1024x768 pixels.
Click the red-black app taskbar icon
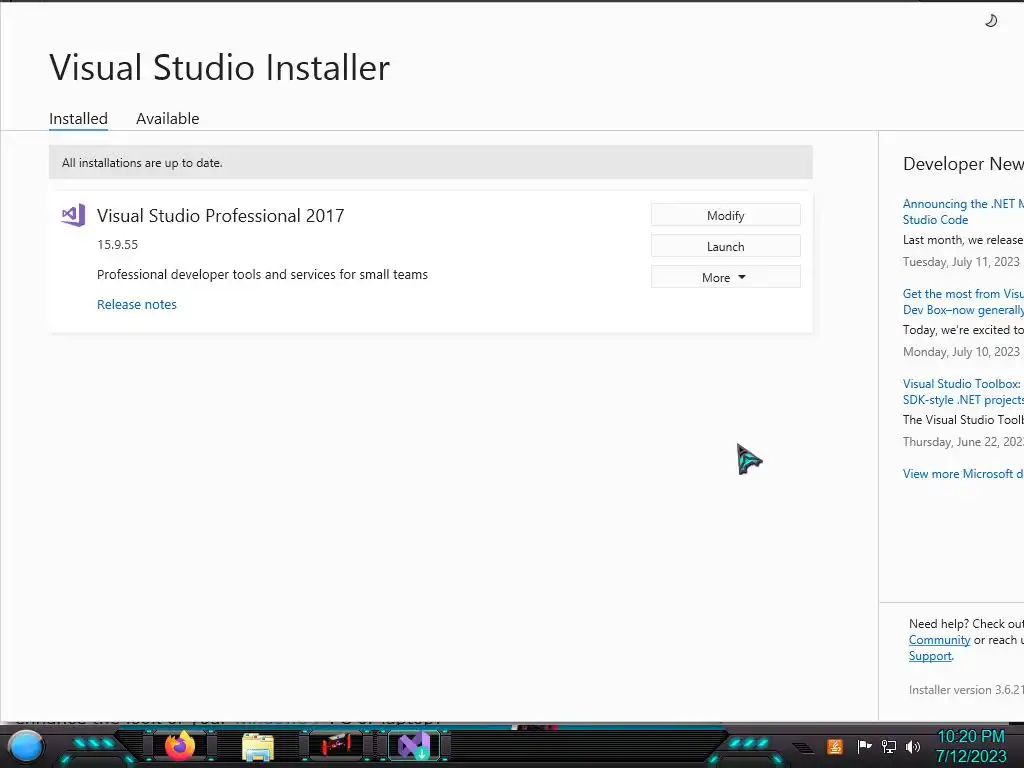pos(336,745)
